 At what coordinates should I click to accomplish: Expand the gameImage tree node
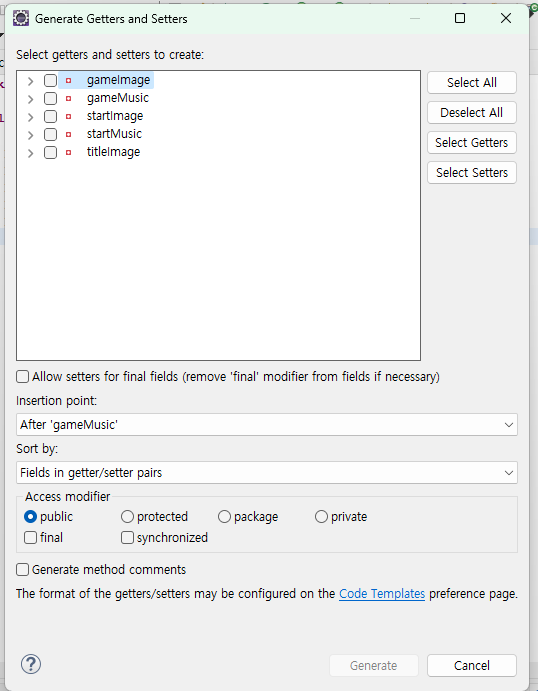[x=30, y=81]
